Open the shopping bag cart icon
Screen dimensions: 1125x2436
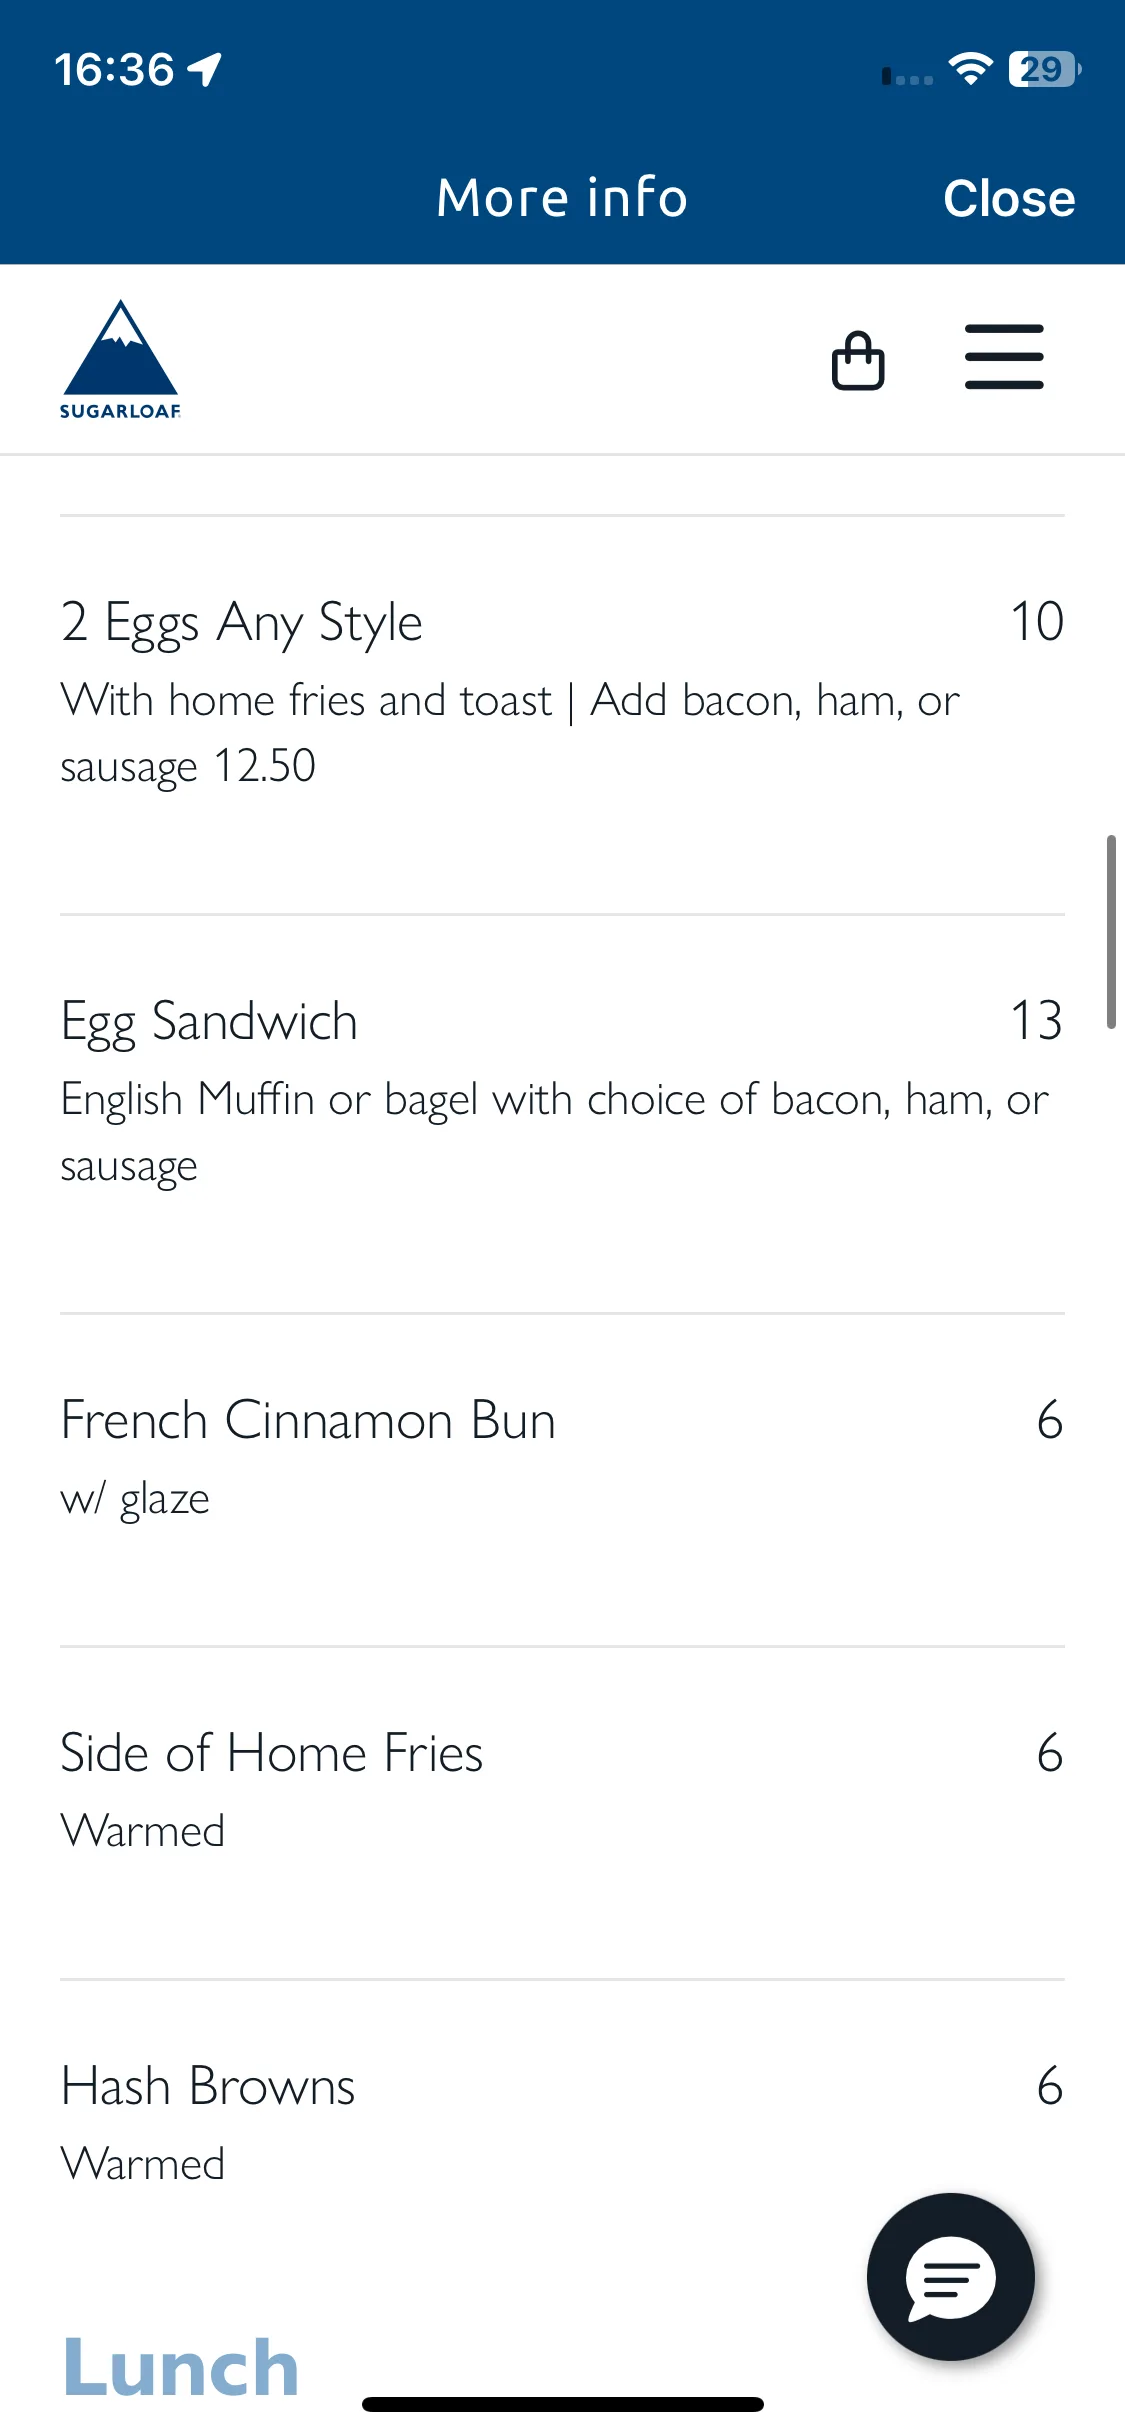coord(858,360)
